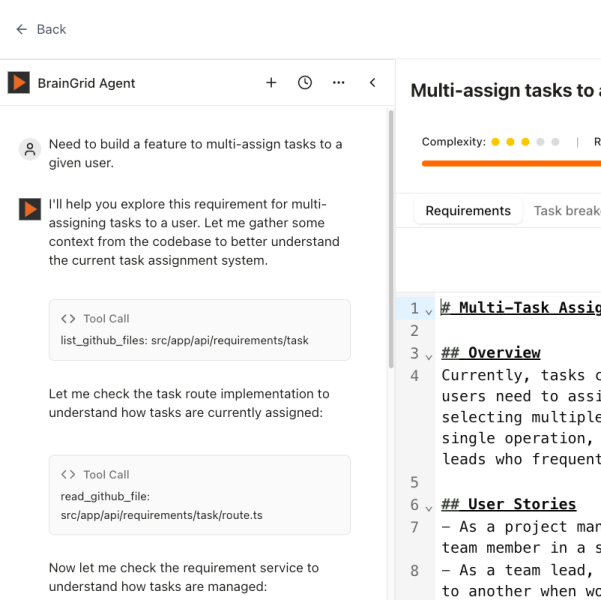The width and height of the screenshot is (601, 600).
Task: Open the Task breakdown tab
Action: coord(566,211)
